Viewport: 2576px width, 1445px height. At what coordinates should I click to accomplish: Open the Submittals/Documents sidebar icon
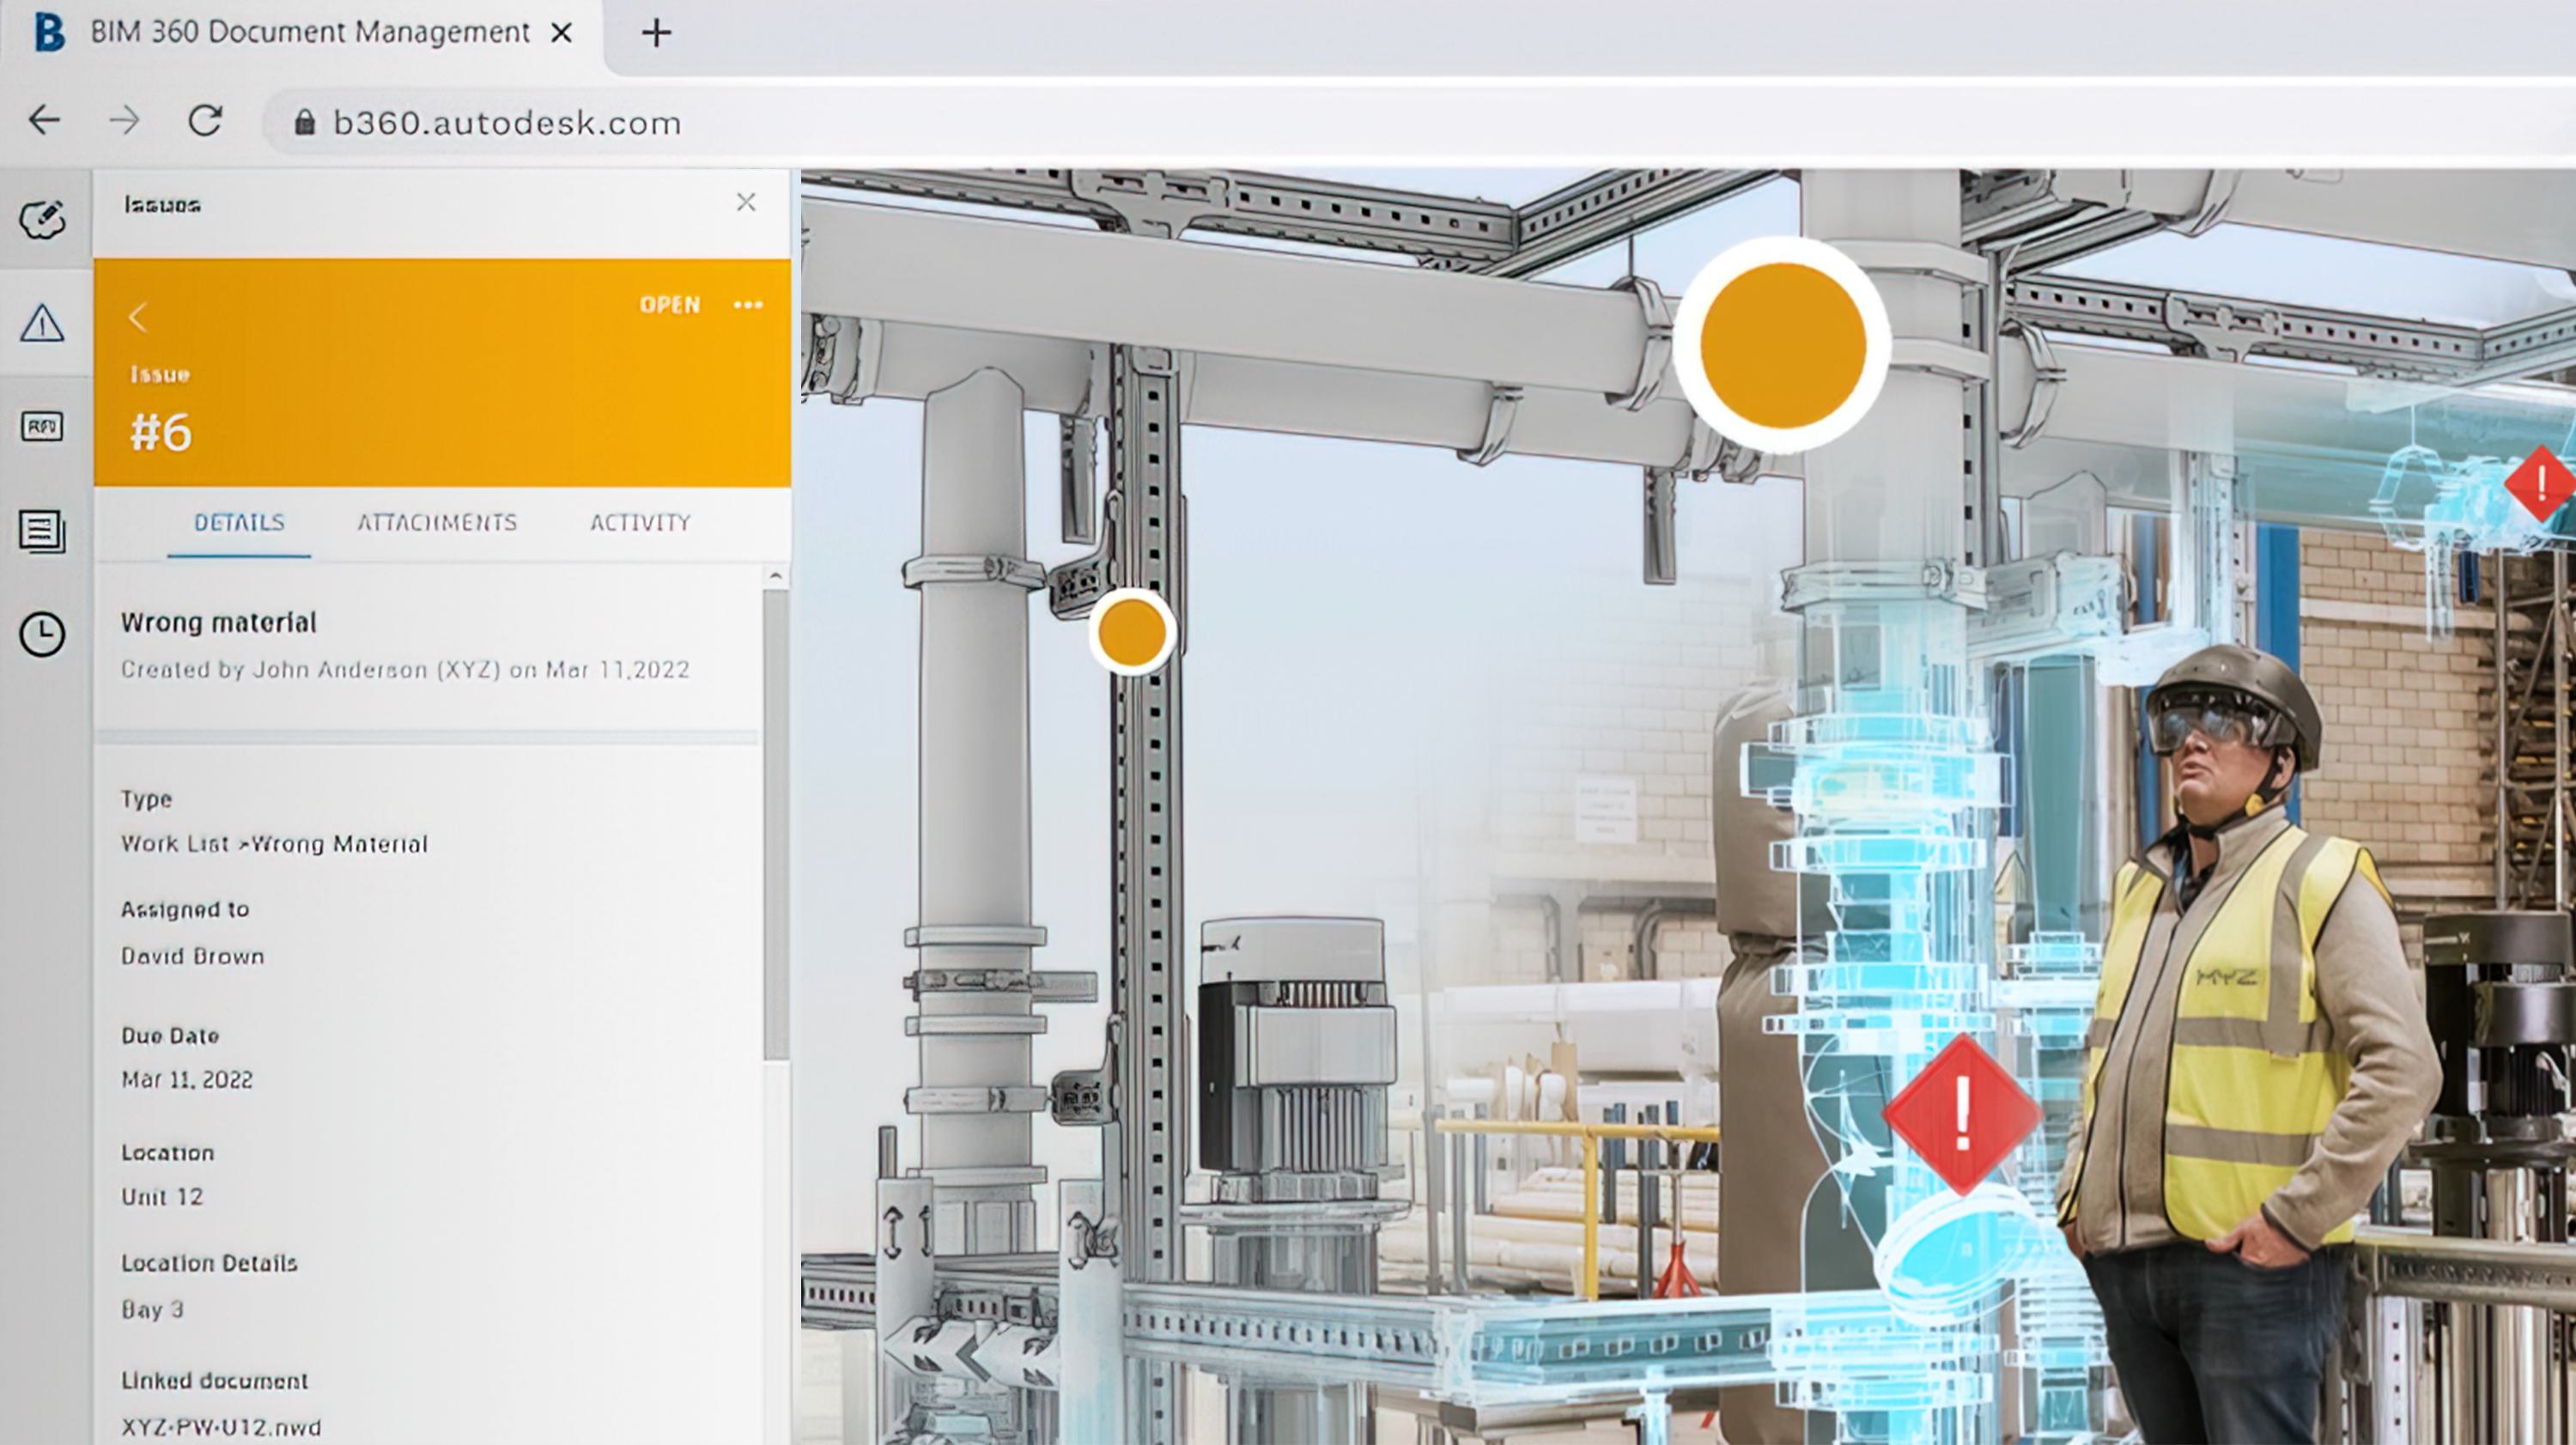[42, 530]
